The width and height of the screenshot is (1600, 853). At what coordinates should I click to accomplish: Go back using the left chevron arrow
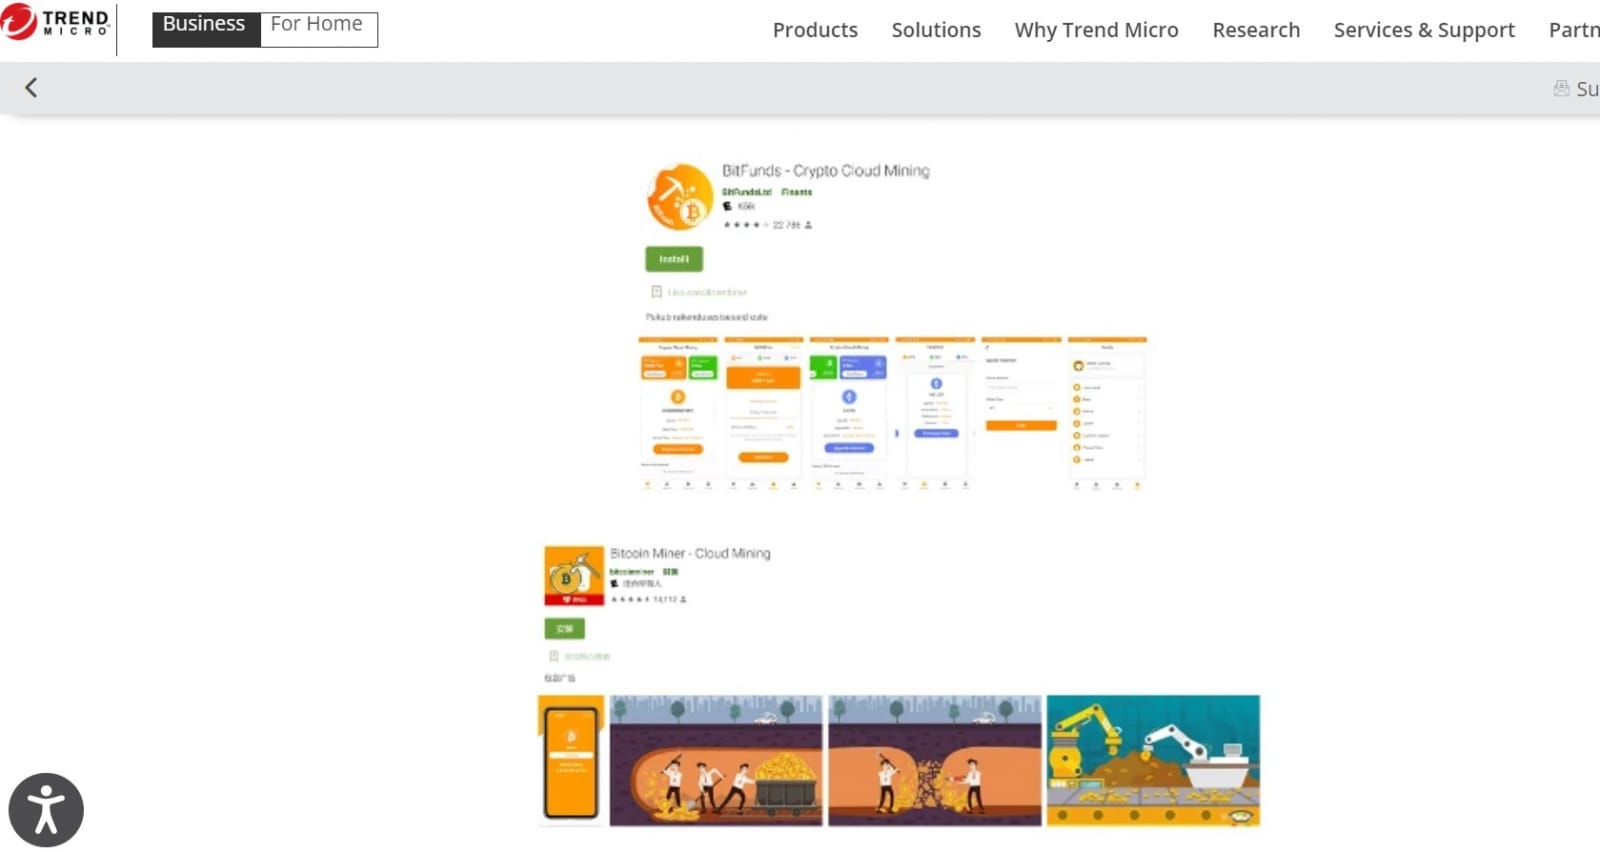pos(31,88)
